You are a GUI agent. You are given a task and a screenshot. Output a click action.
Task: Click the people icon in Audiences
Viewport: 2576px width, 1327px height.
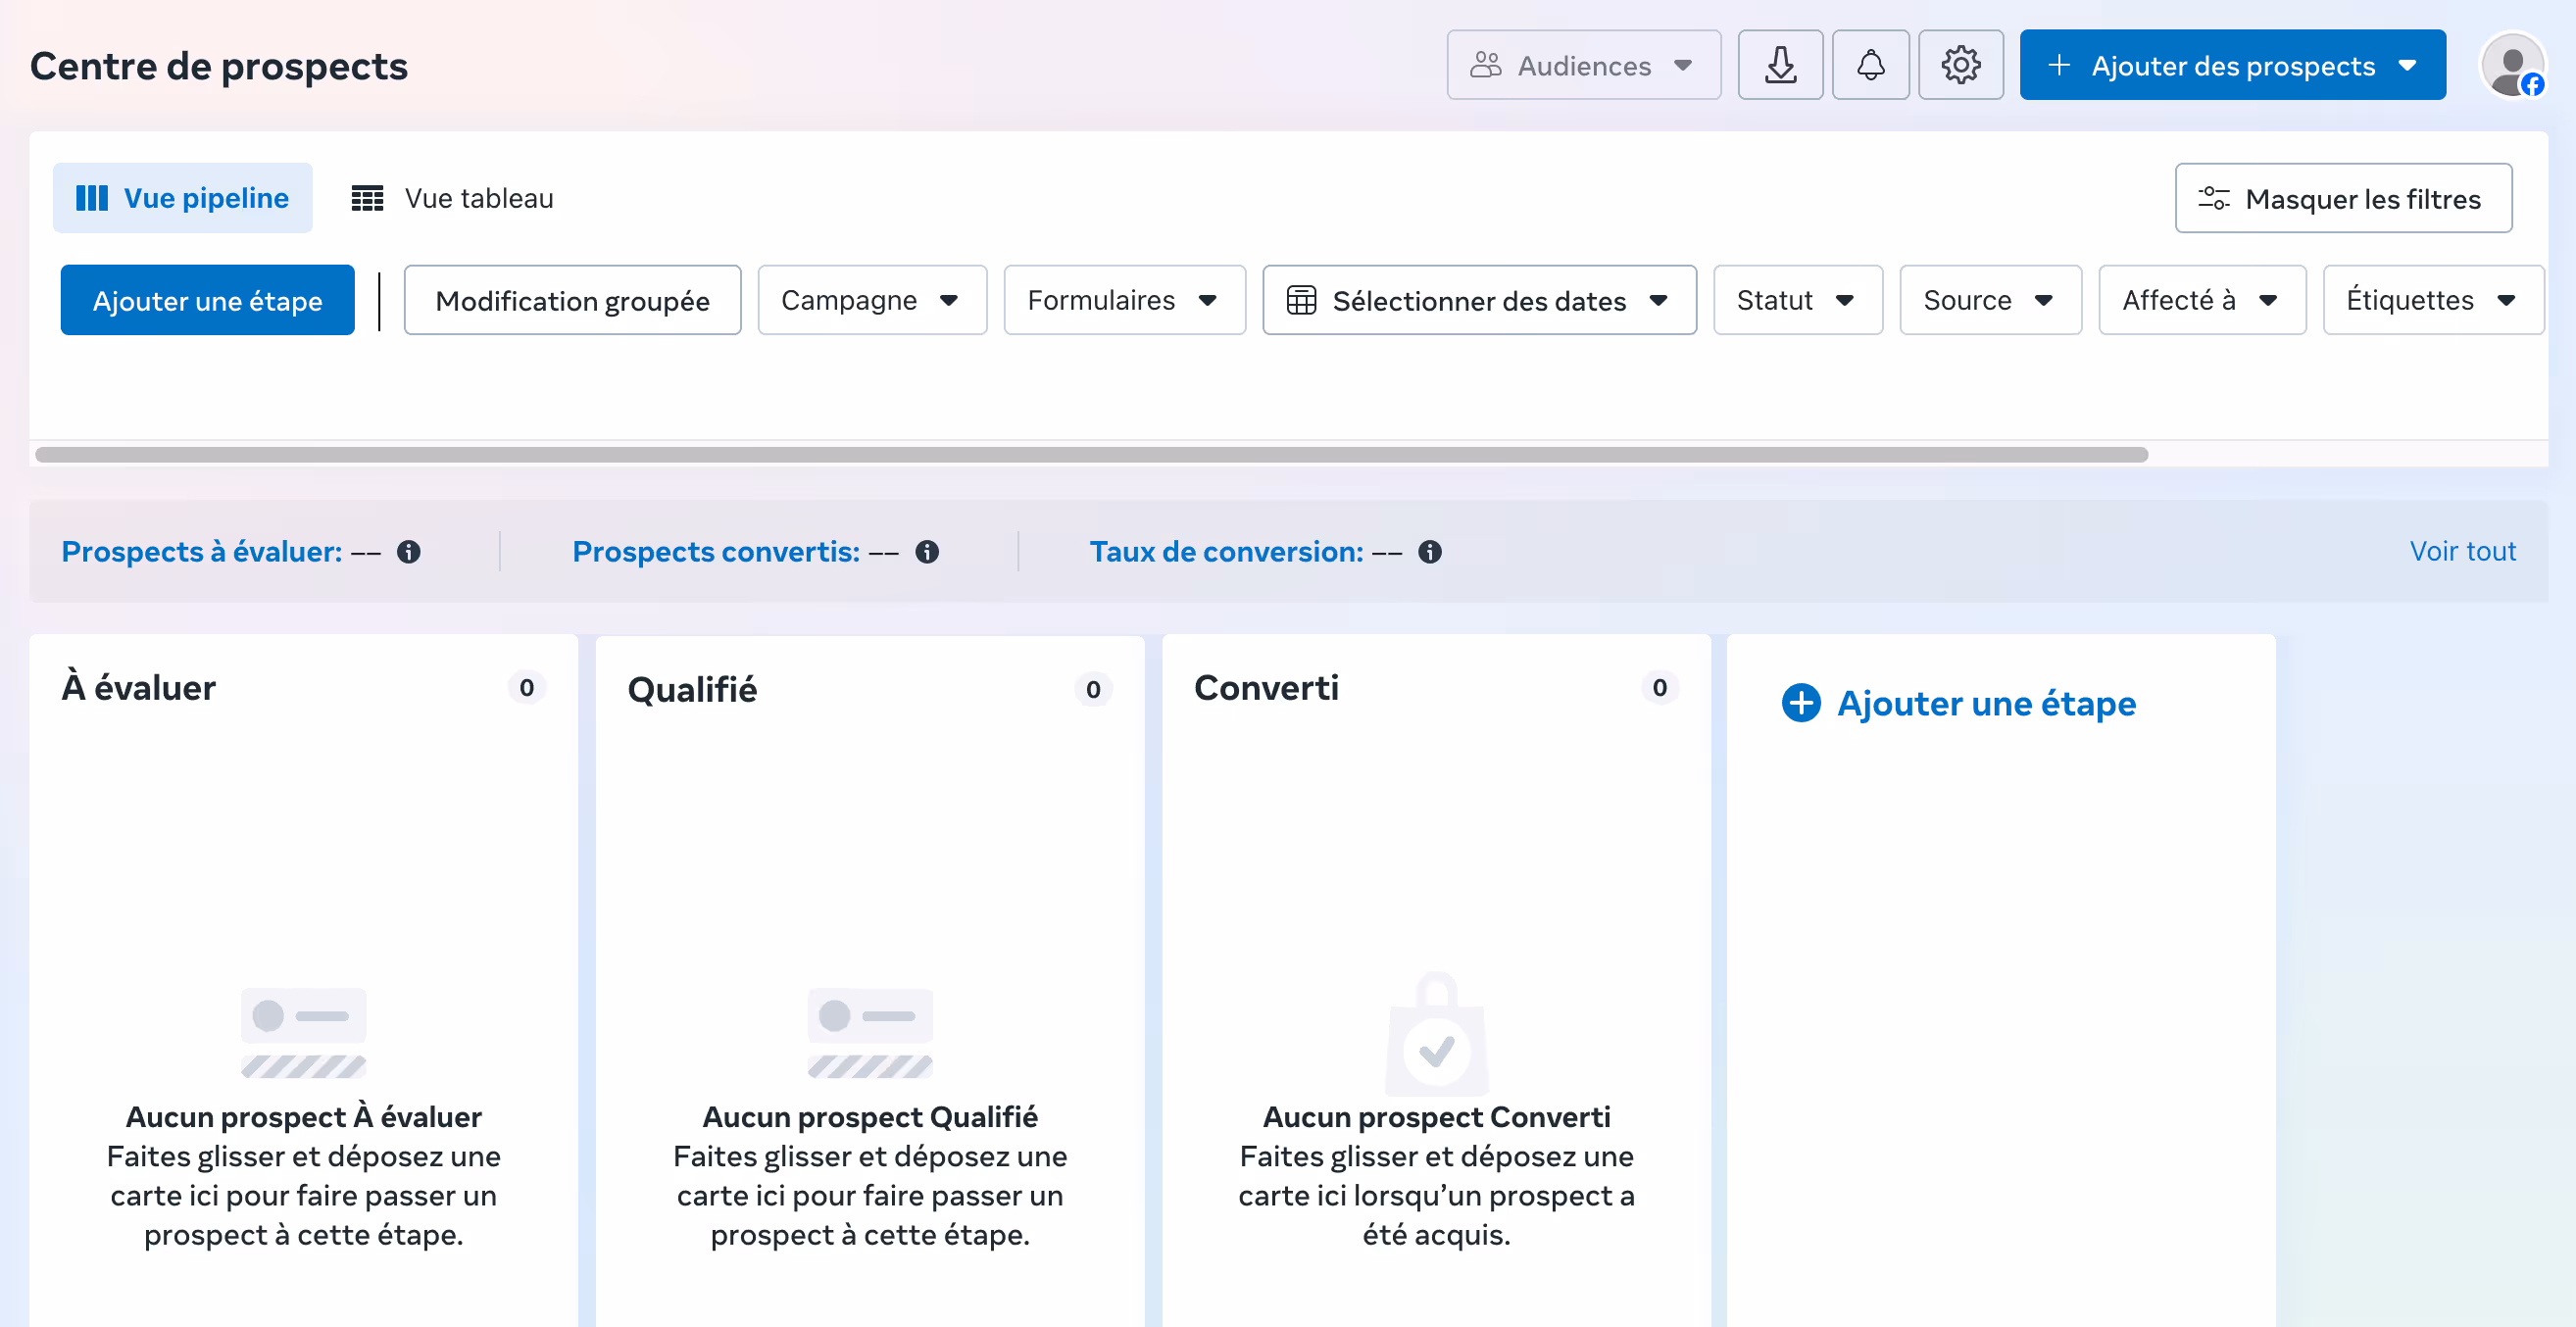1486,65
